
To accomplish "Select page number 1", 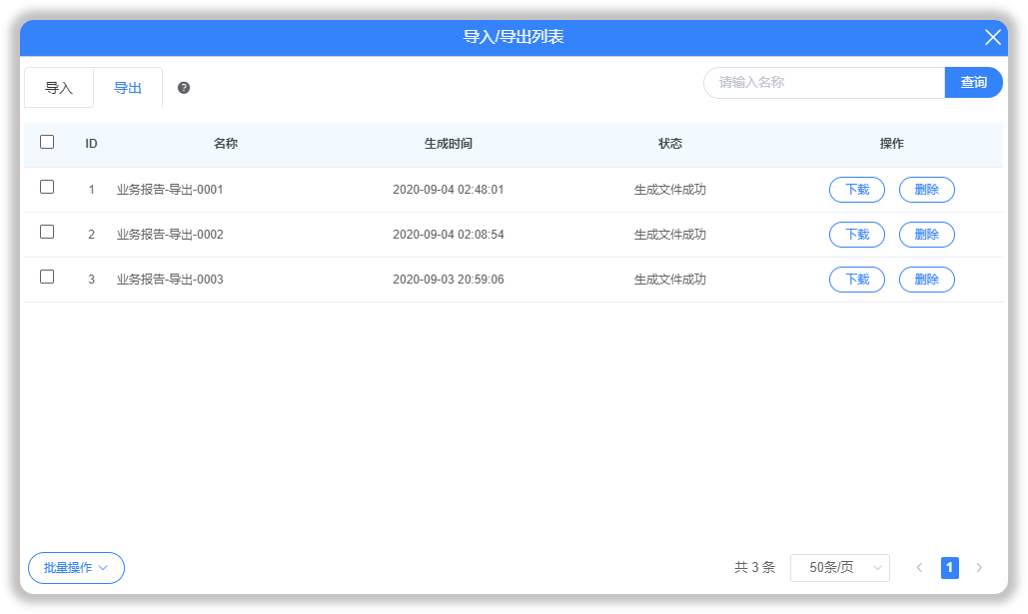I will (x=949, y=567).
